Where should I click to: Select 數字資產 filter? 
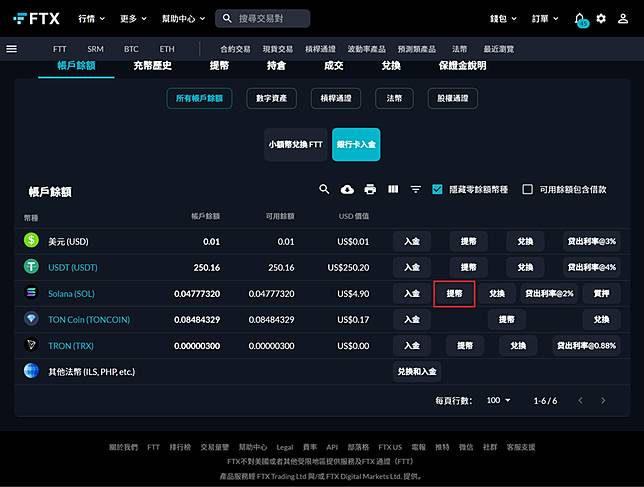(271, 99)
